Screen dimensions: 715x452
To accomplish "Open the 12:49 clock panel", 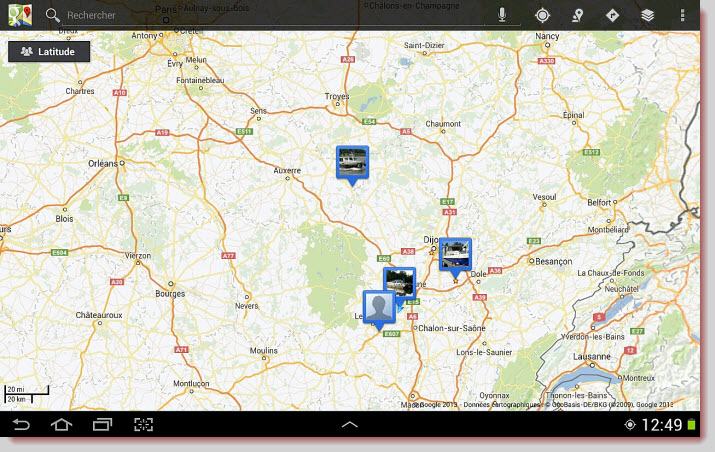I will tap(662, 425).
